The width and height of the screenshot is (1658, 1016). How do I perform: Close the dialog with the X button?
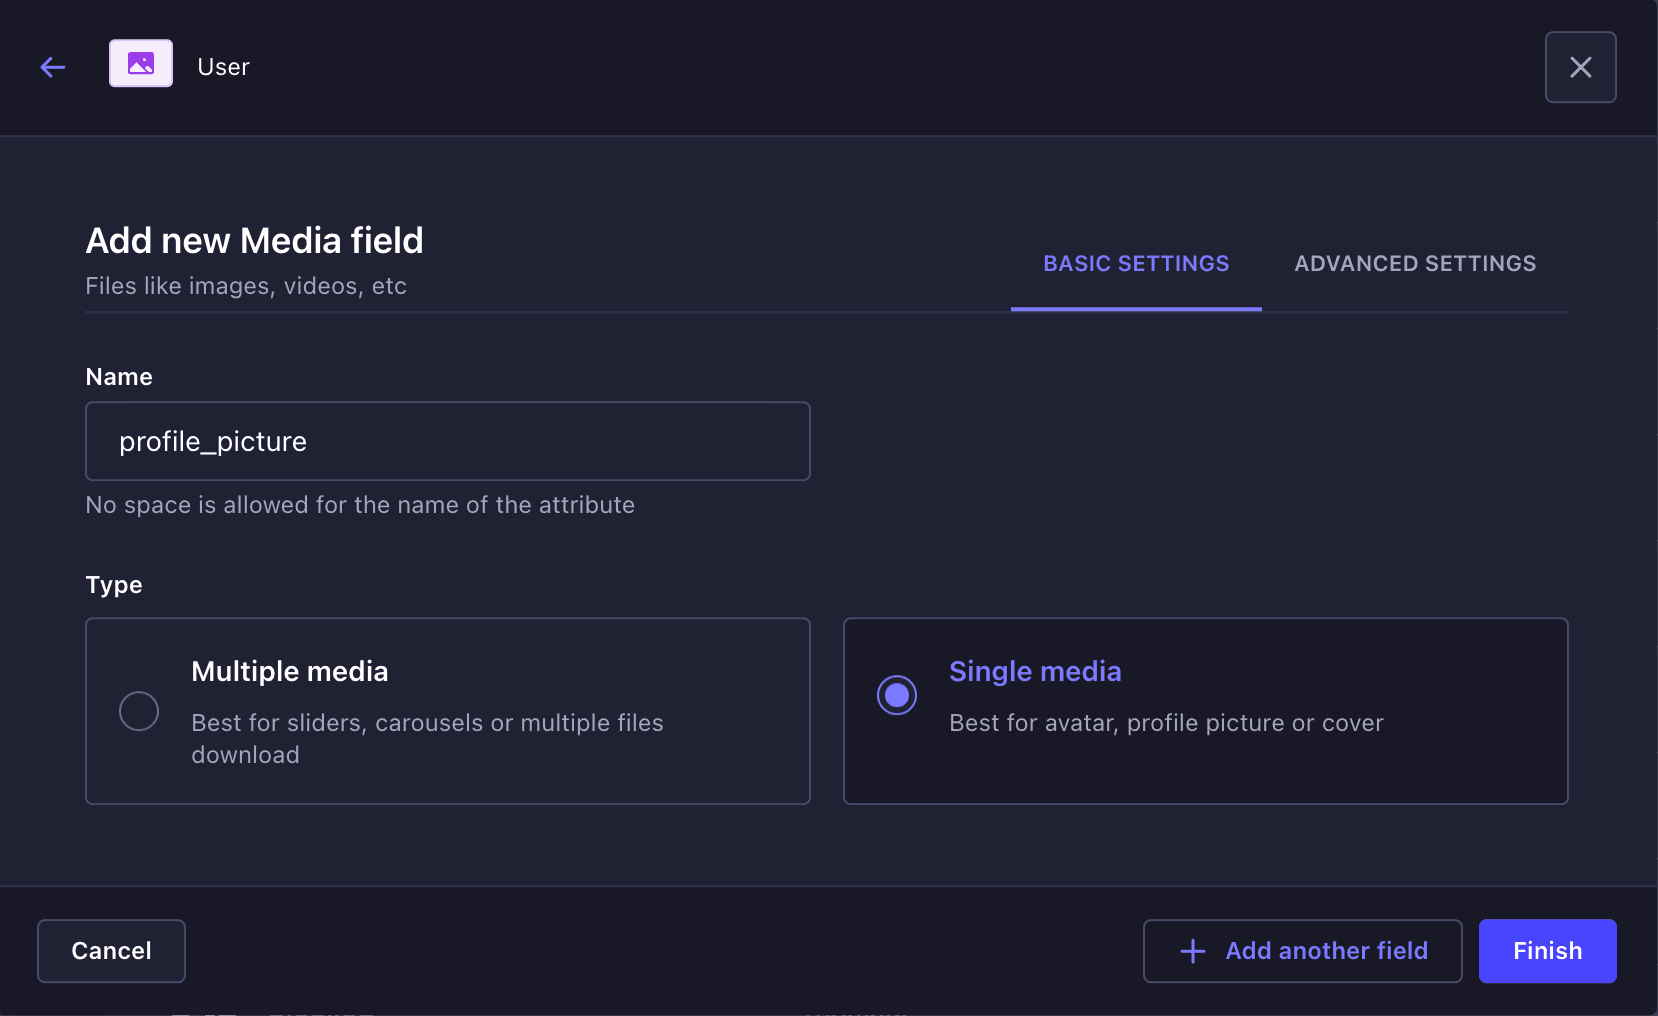(1580, 67)
